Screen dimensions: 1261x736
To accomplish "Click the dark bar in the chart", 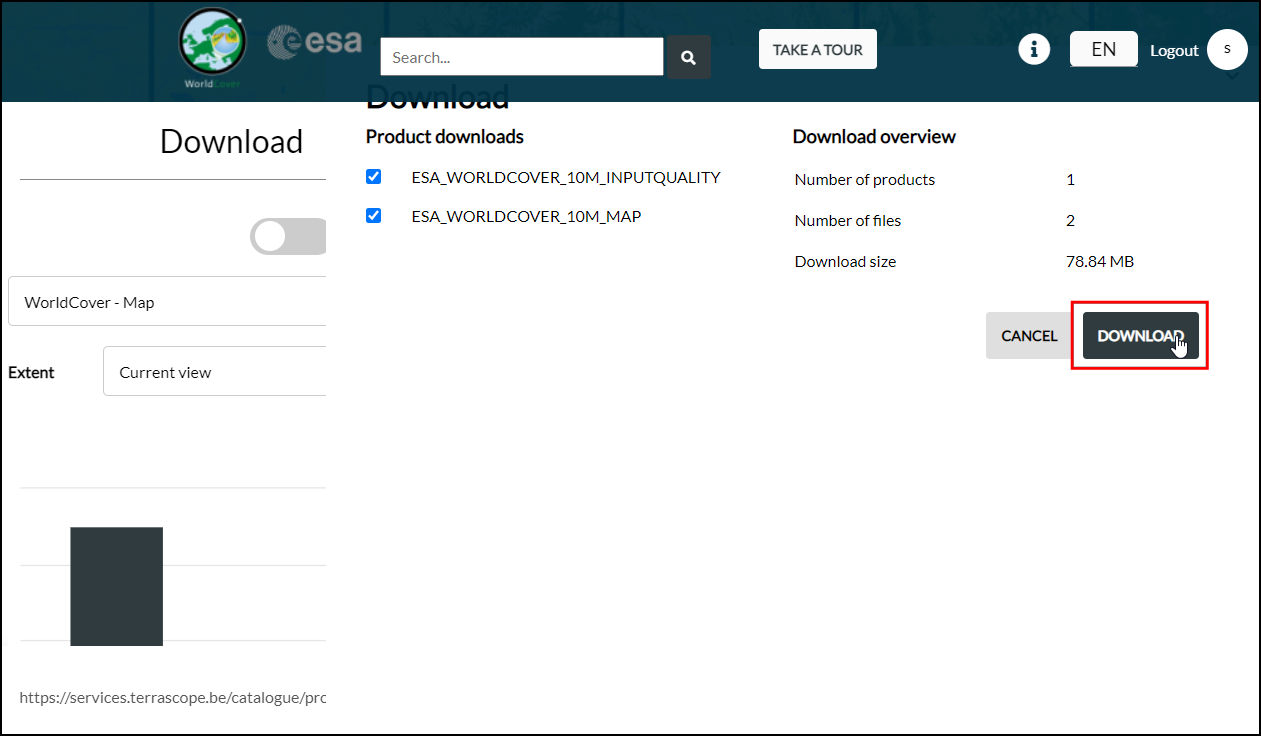I will click(116, 586).
